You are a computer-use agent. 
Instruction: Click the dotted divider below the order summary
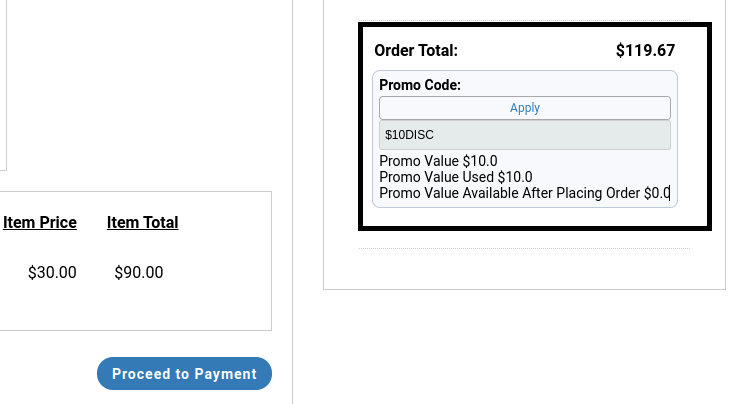pyautogui.click(x=524, y=248)
